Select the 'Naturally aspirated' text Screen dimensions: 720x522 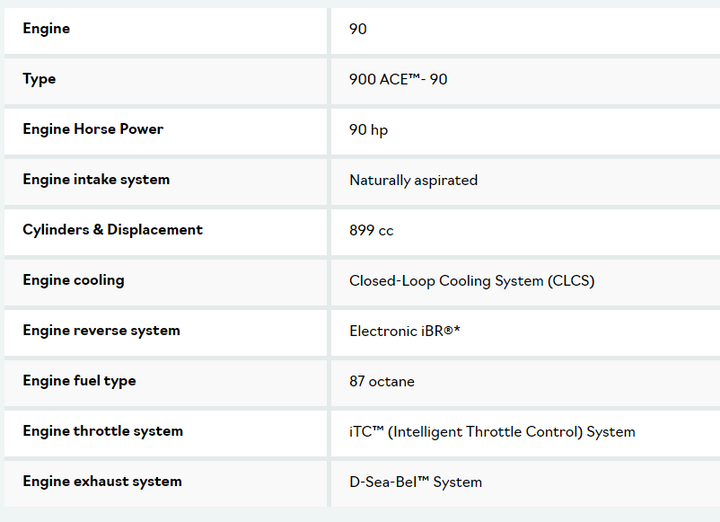coord(413,180)
